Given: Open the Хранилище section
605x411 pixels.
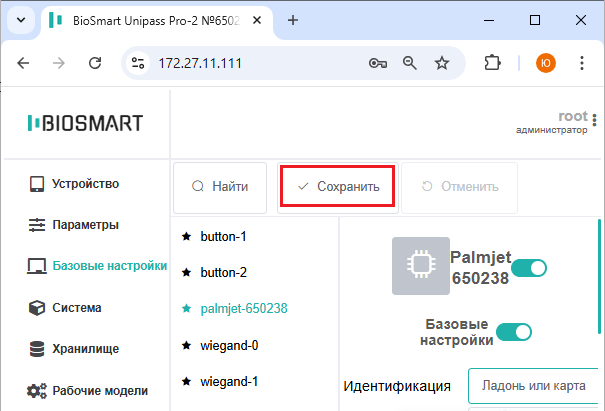Looking at the screenshot, I should coord(74,349).
